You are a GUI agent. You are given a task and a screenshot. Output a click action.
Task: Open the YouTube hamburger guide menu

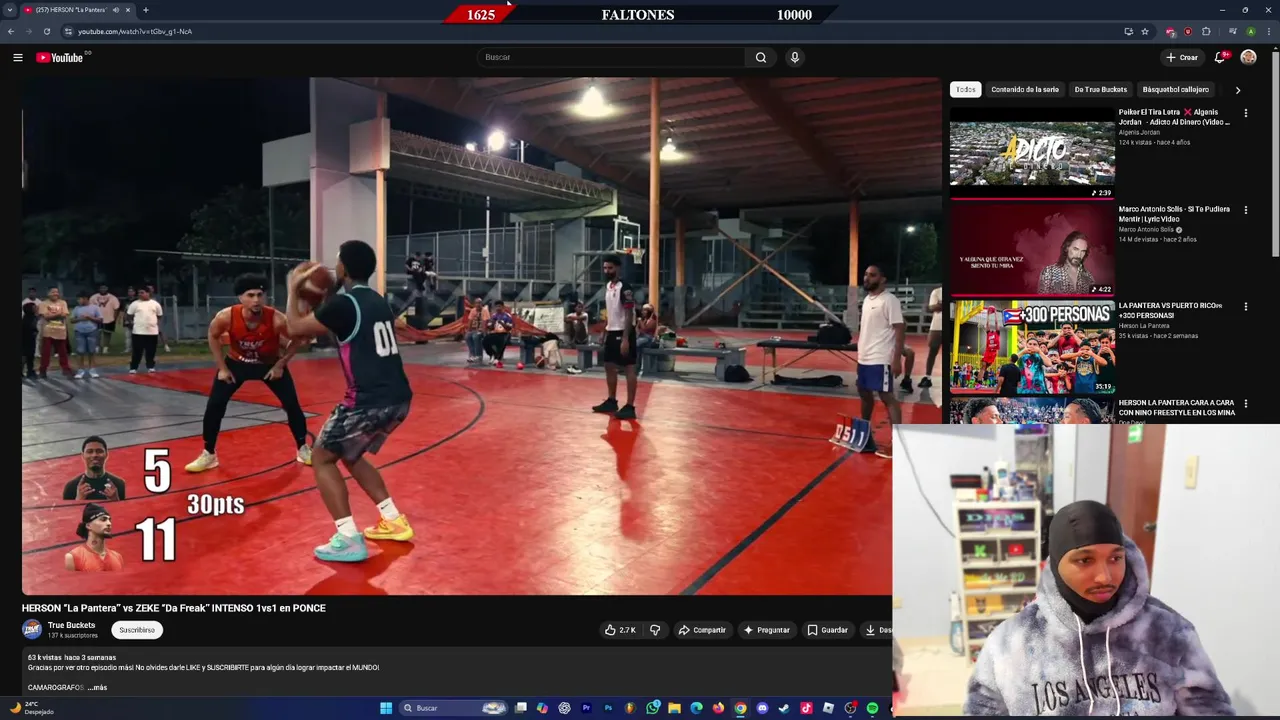17,57
